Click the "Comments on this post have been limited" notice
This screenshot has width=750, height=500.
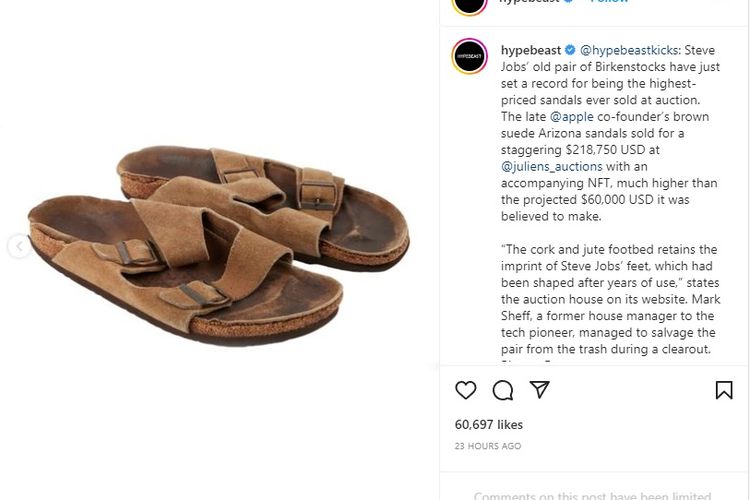(592, 495)
